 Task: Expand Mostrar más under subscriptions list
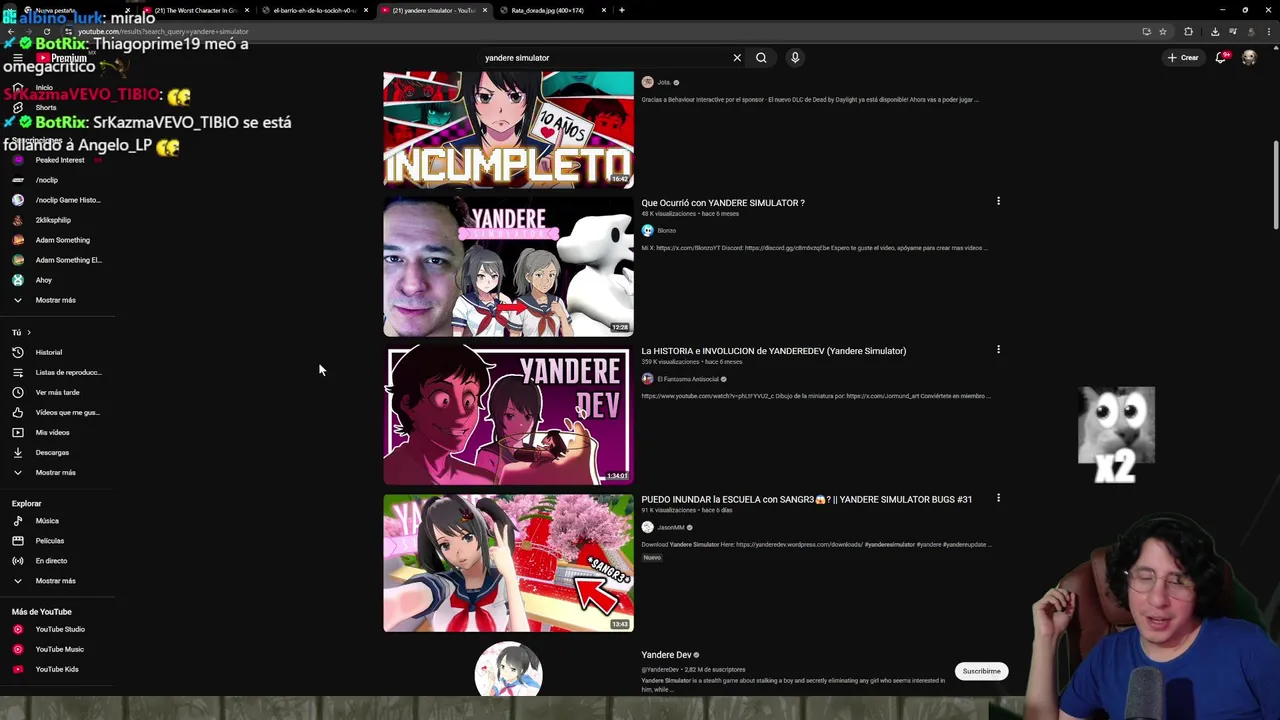[x=57, y=300]
